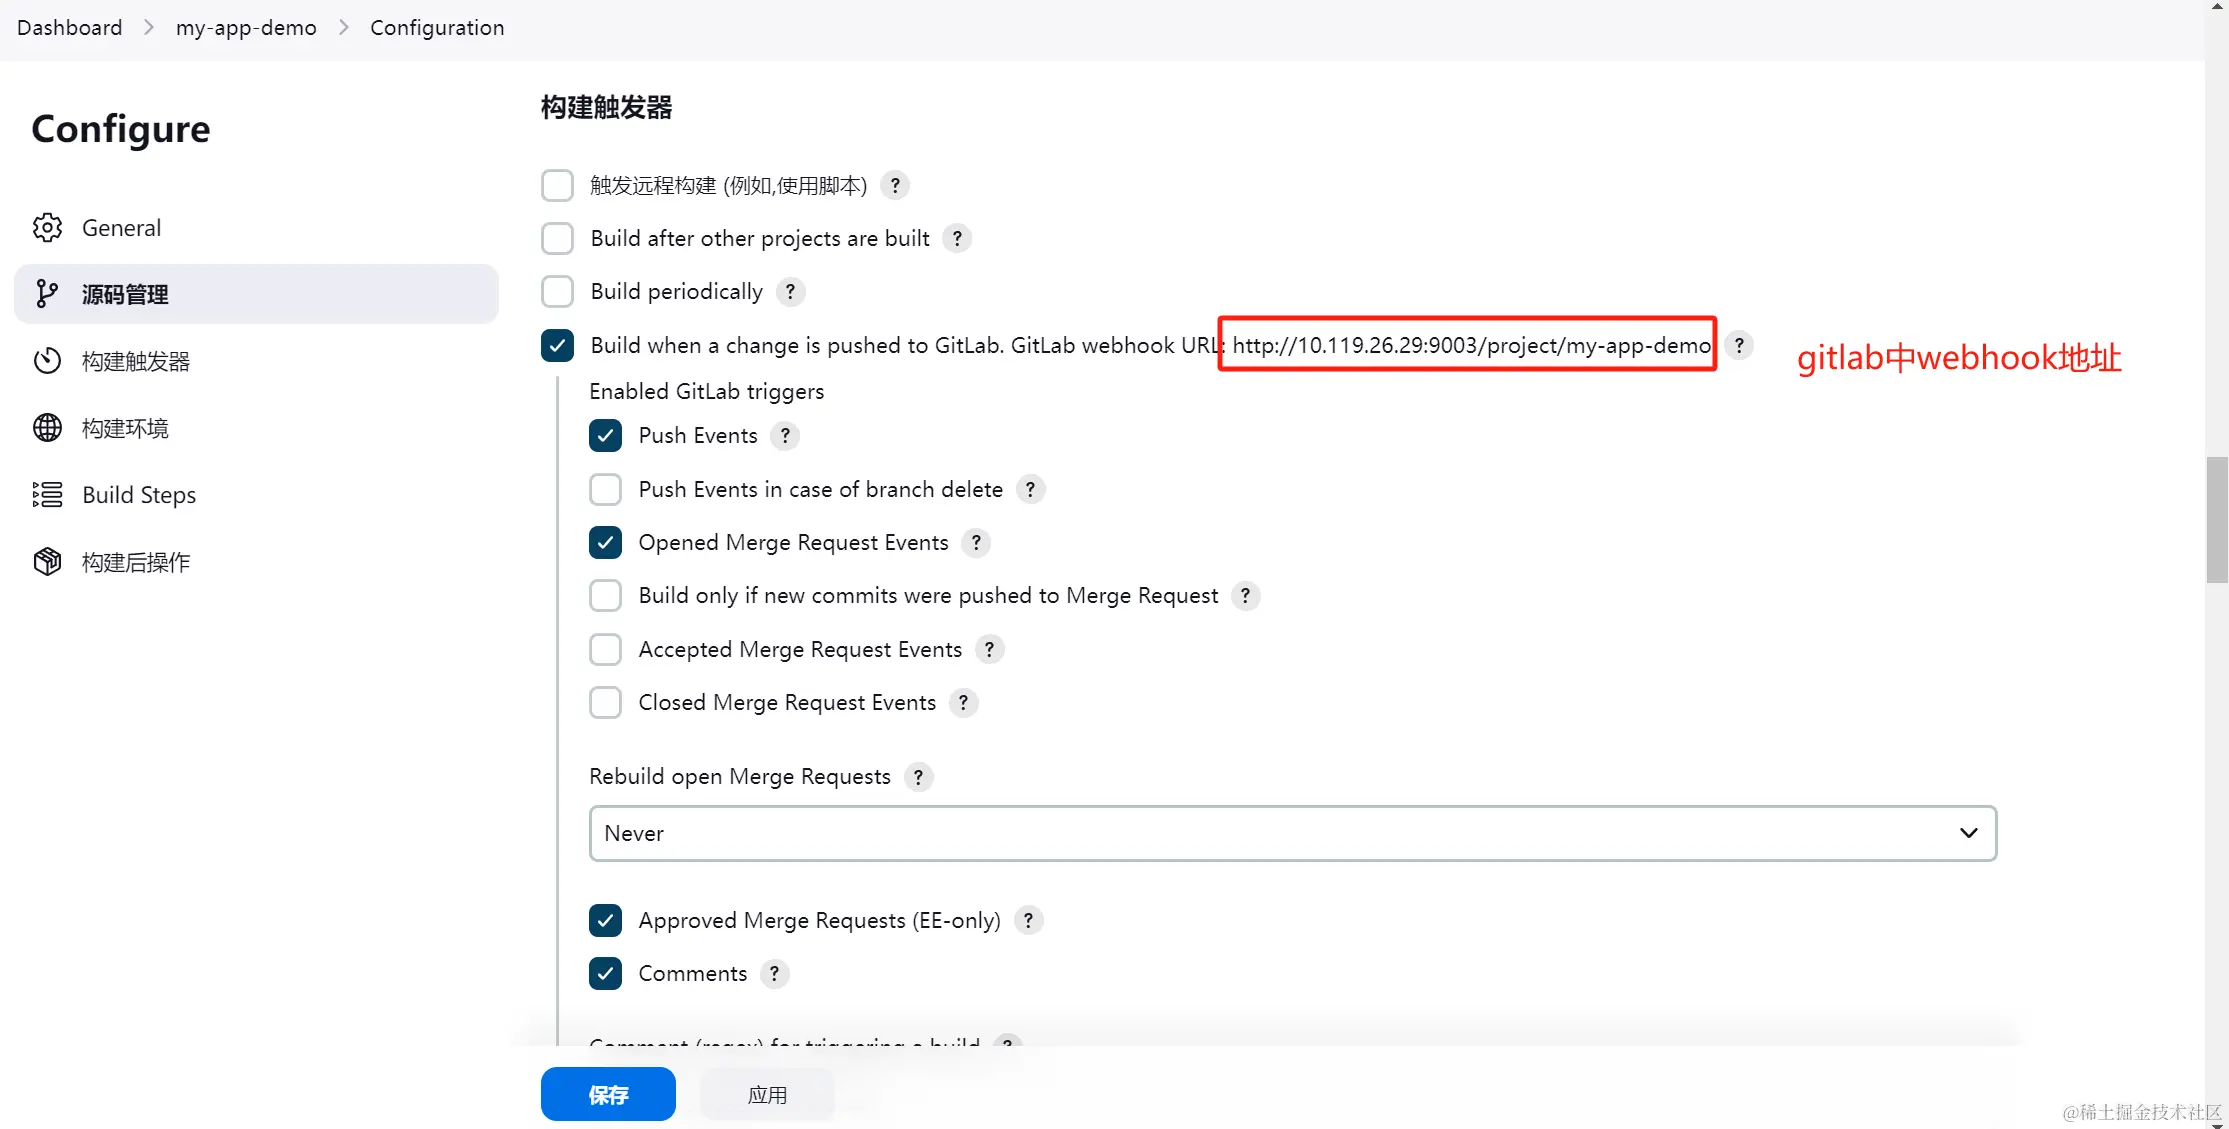The image size is (2229, 1129).
Task: Go to Build Steps section
Action: click(x=256, y=495)
